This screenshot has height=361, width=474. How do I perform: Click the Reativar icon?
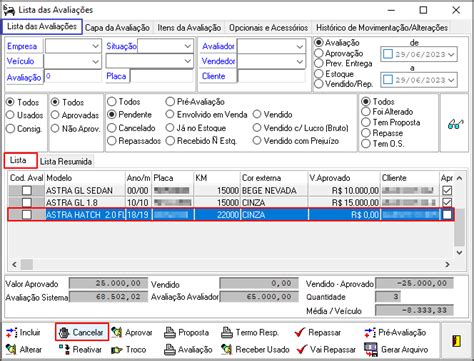[x=64, y=349]
